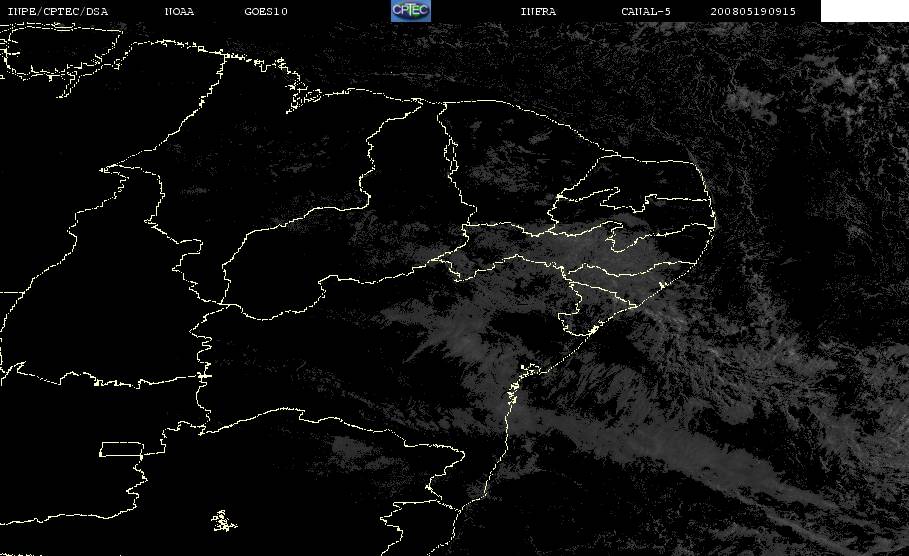
Task: Click the GOES10 satellite label
Action: pos(266,12)
